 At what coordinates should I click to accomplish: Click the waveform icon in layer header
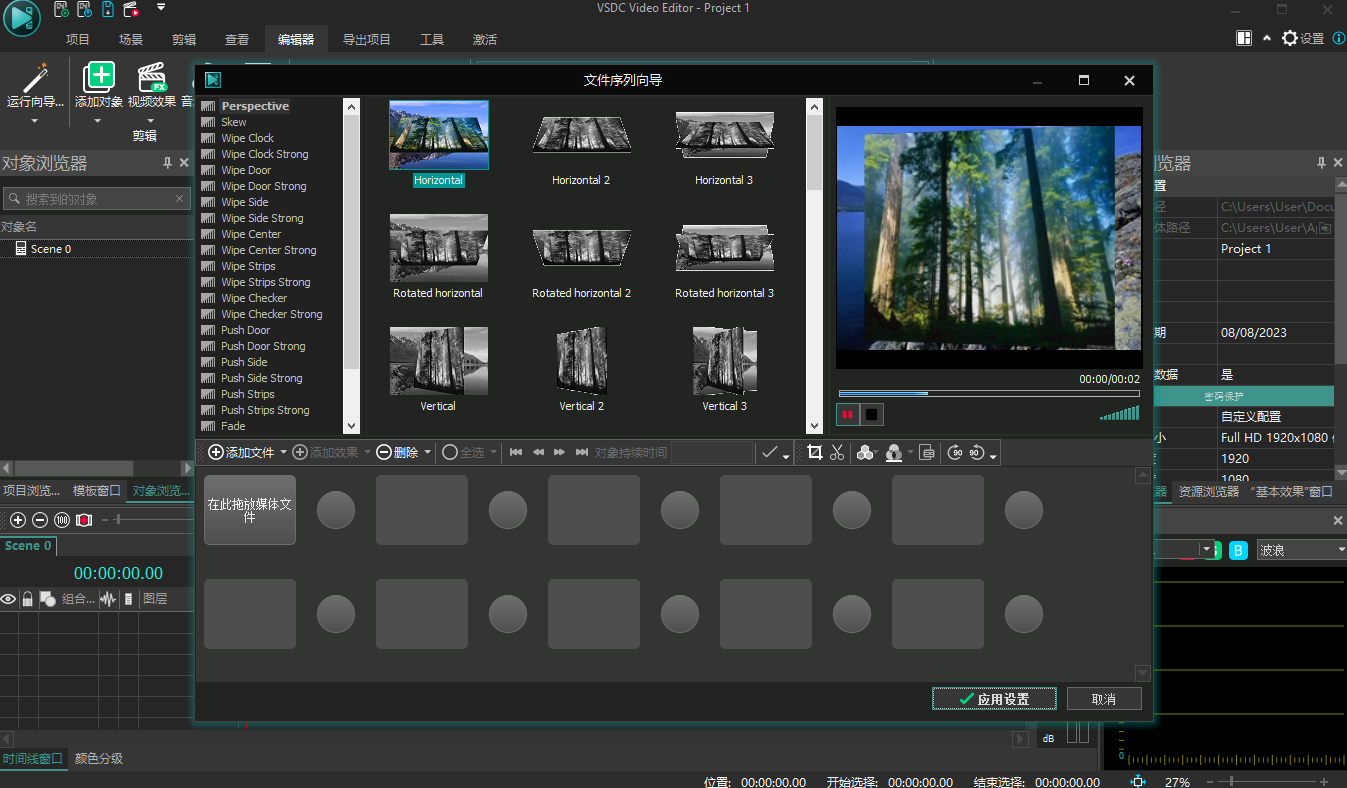(108, 599)
